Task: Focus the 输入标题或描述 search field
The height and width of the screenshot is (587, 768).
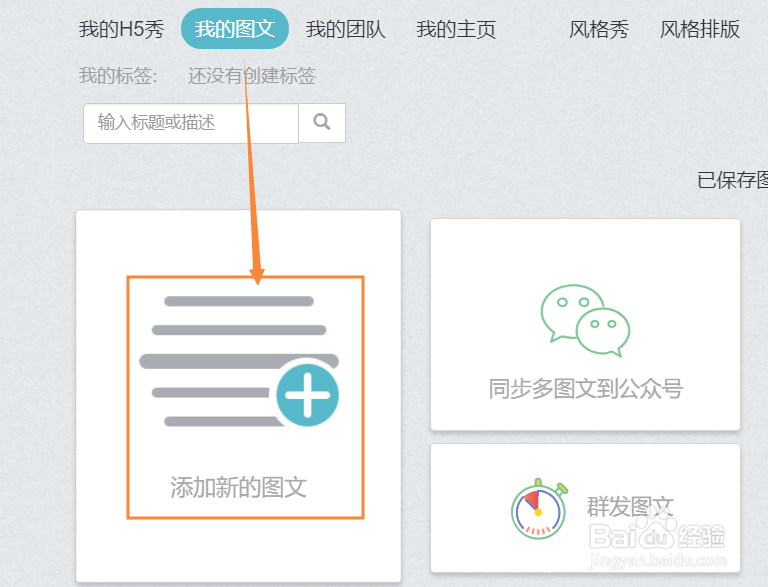Action: [x=191, y=123]
